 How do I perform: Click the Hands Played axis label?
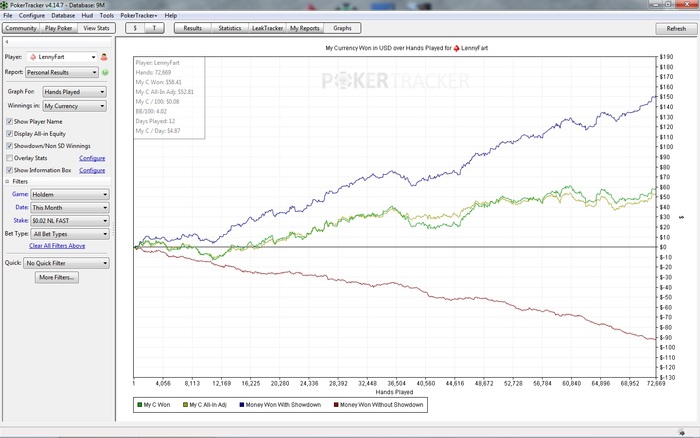[x=394, y=392]
